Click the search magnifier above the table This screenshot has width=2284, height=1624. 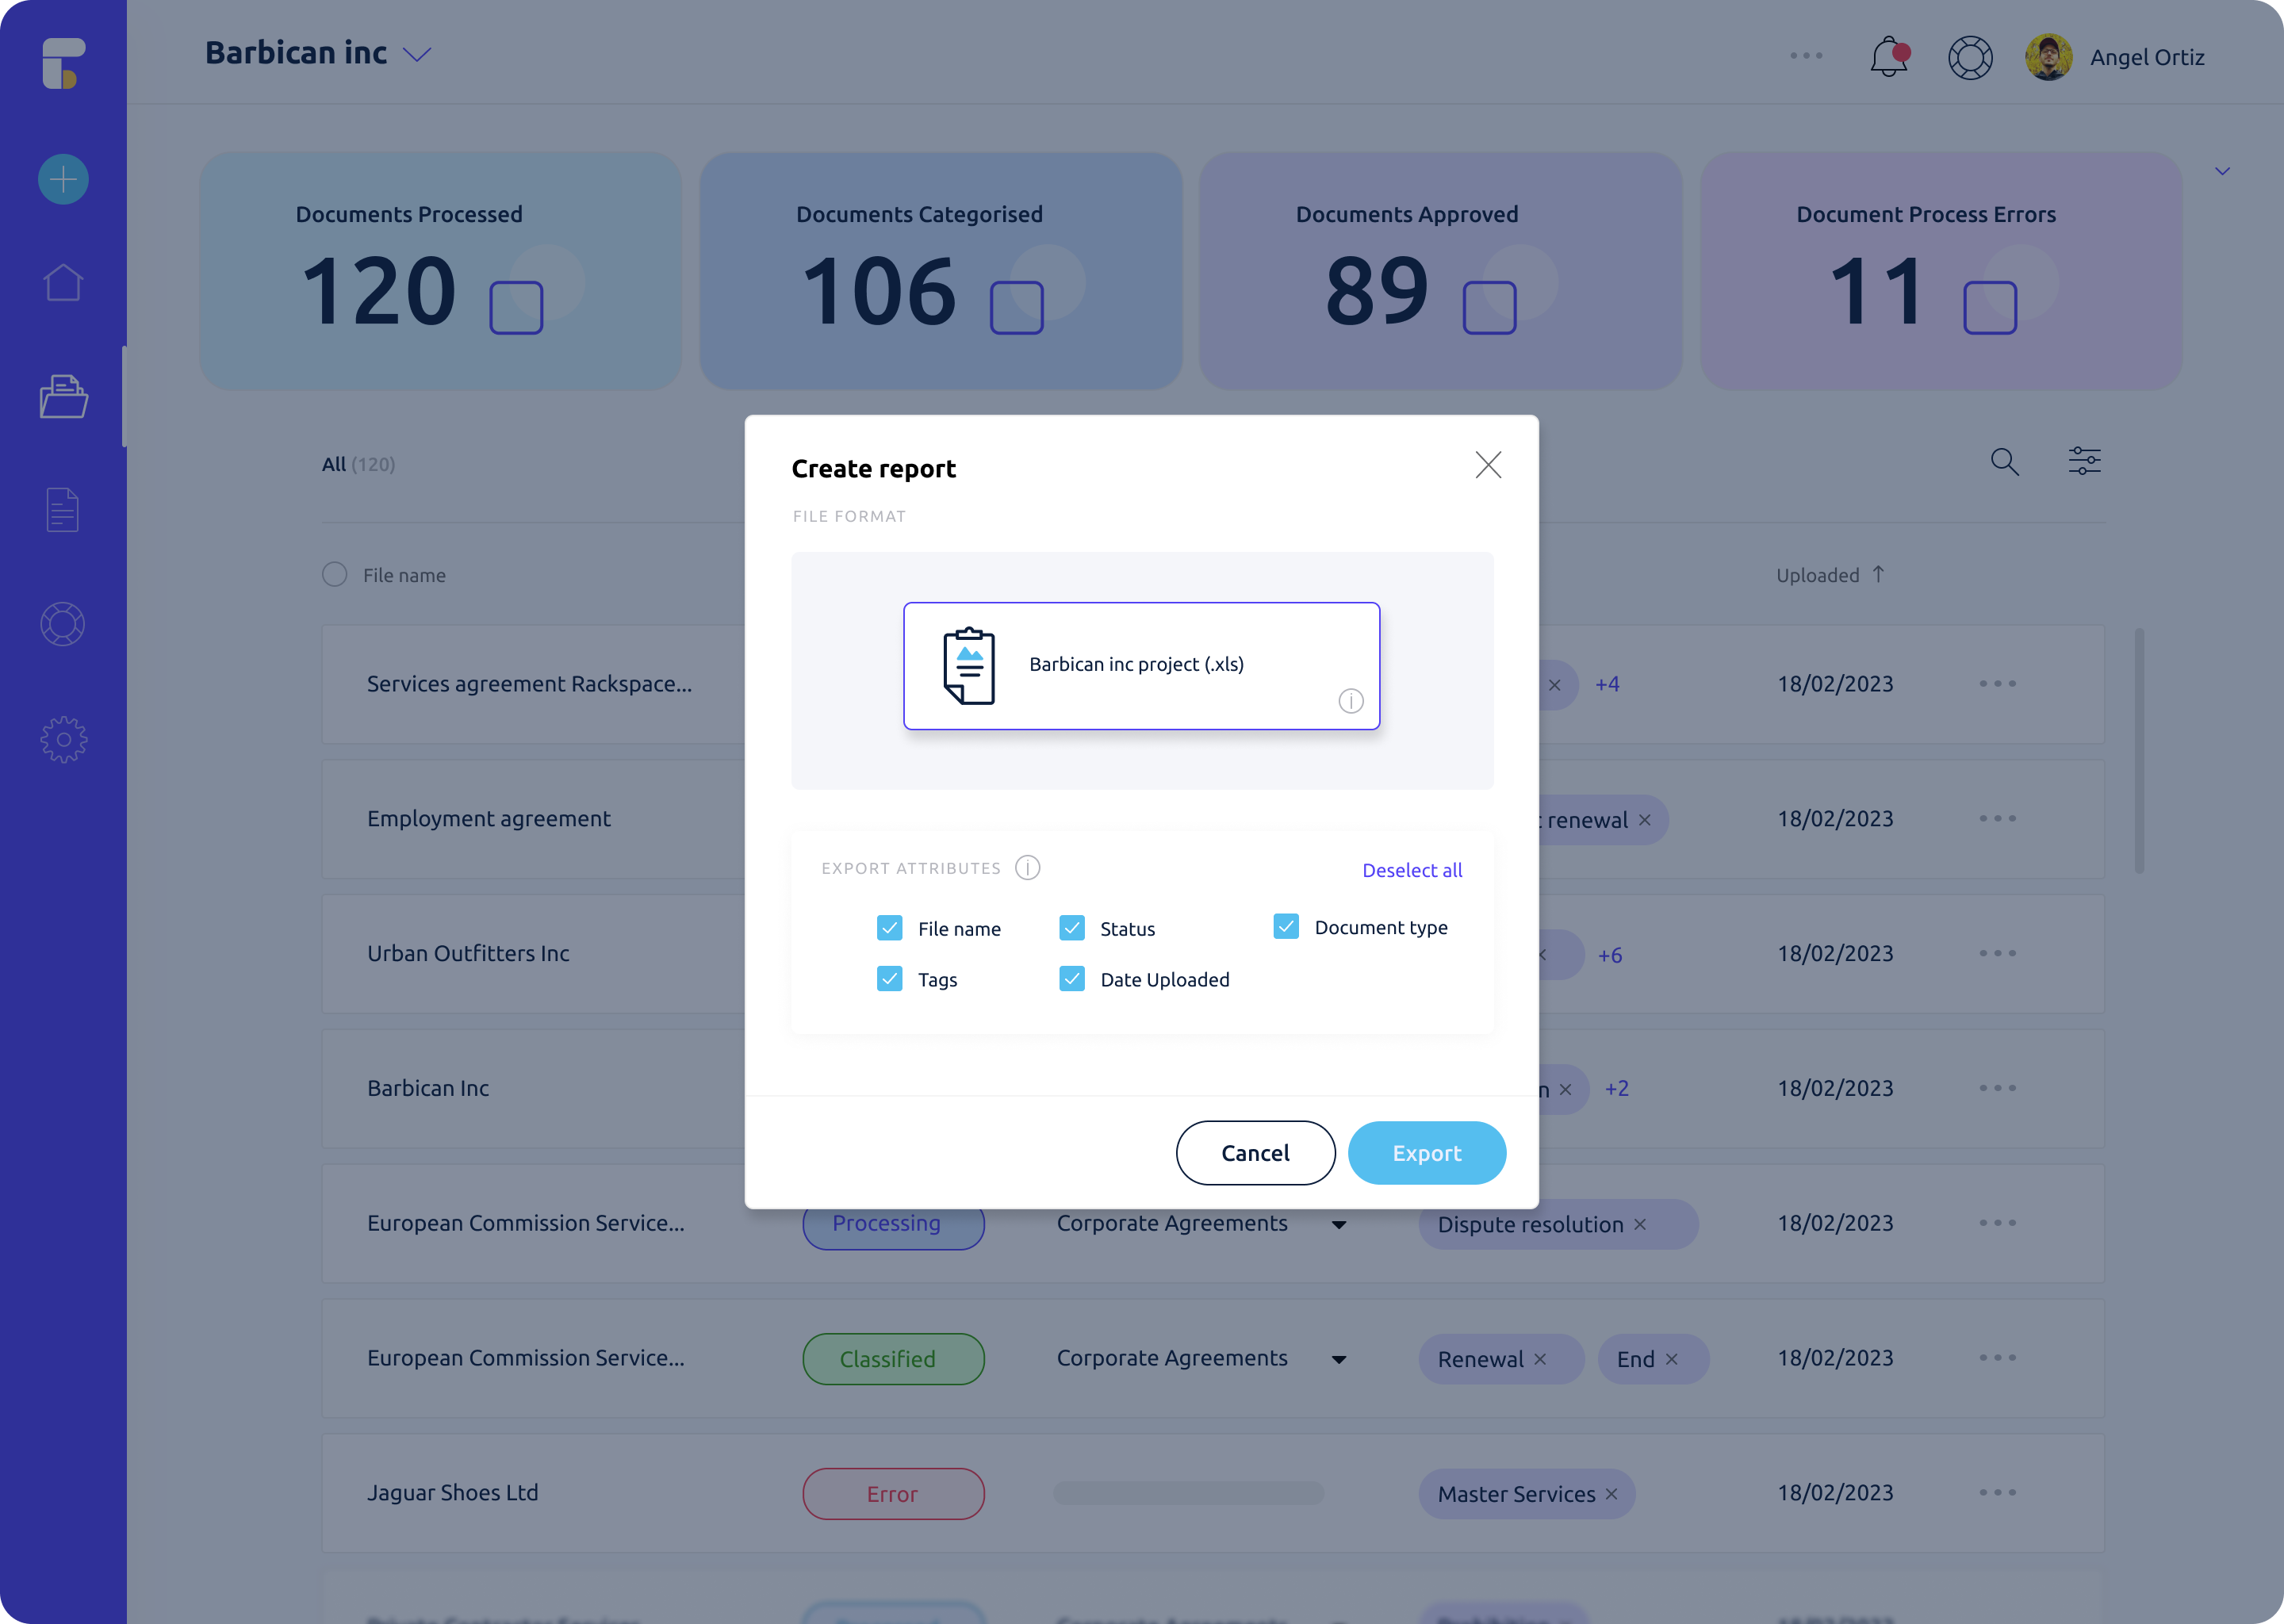pos(2004,461)
